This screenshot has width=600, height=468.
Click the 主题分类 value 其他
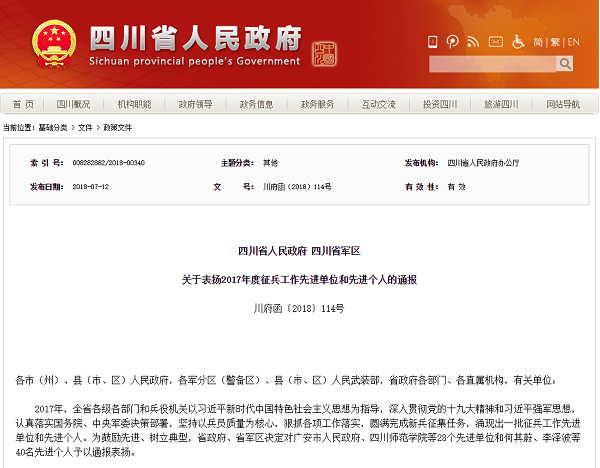point(270,163)
